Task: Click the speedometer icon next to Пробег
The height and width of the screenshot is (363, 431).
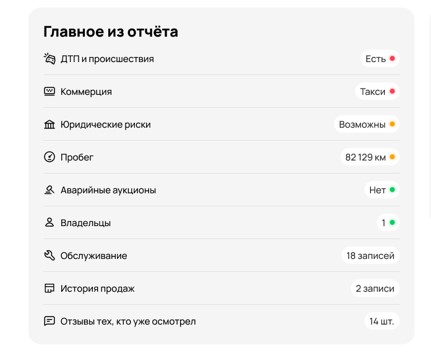Action: [x=49, y=157]
